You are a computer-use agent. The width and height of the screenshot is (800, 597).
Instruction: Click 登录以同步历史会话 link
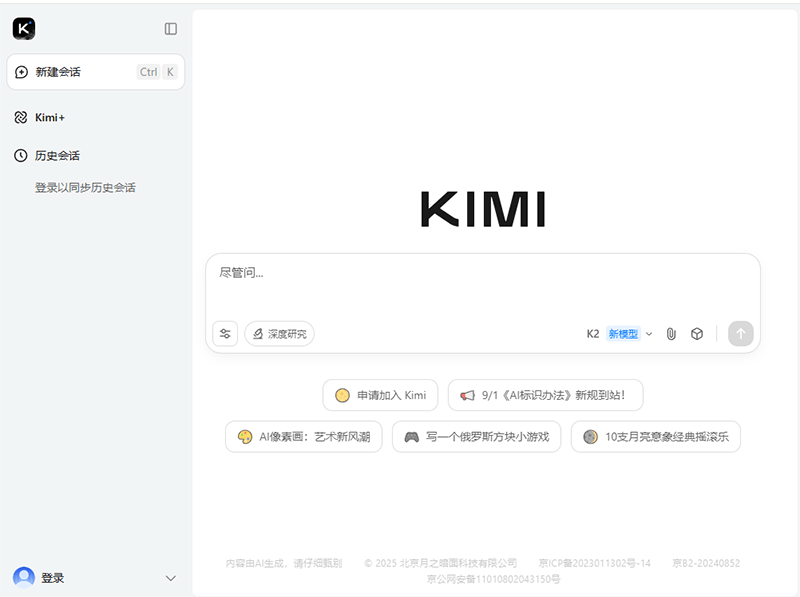pos(85,187)
